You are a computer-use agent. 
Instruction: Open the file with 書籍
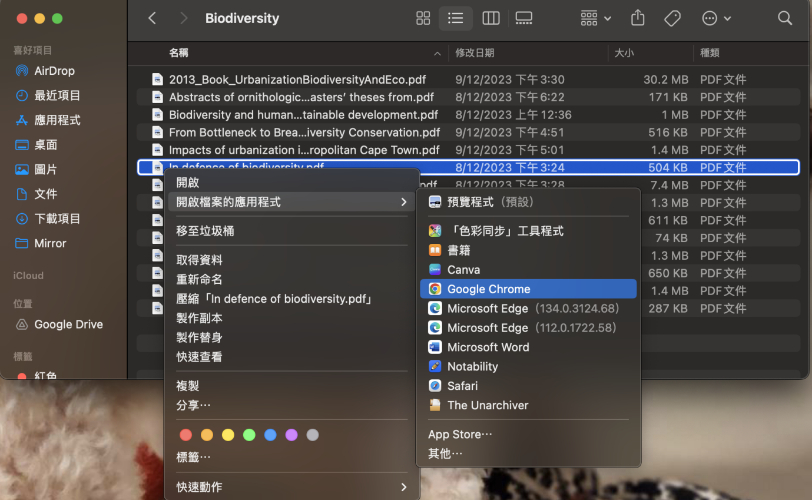click(x=528, y=251)
